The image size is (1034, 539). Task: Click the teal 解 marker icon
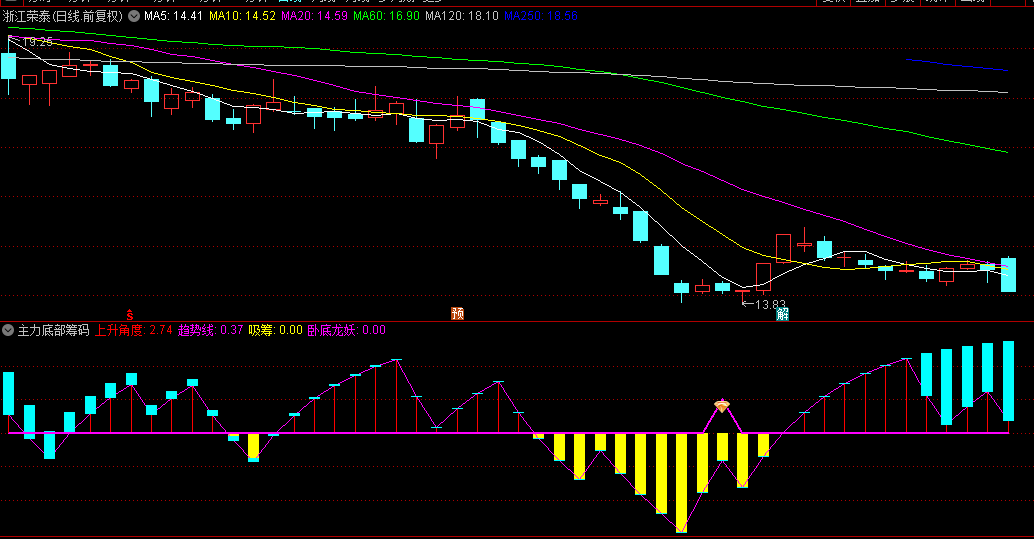click(782, 313)
